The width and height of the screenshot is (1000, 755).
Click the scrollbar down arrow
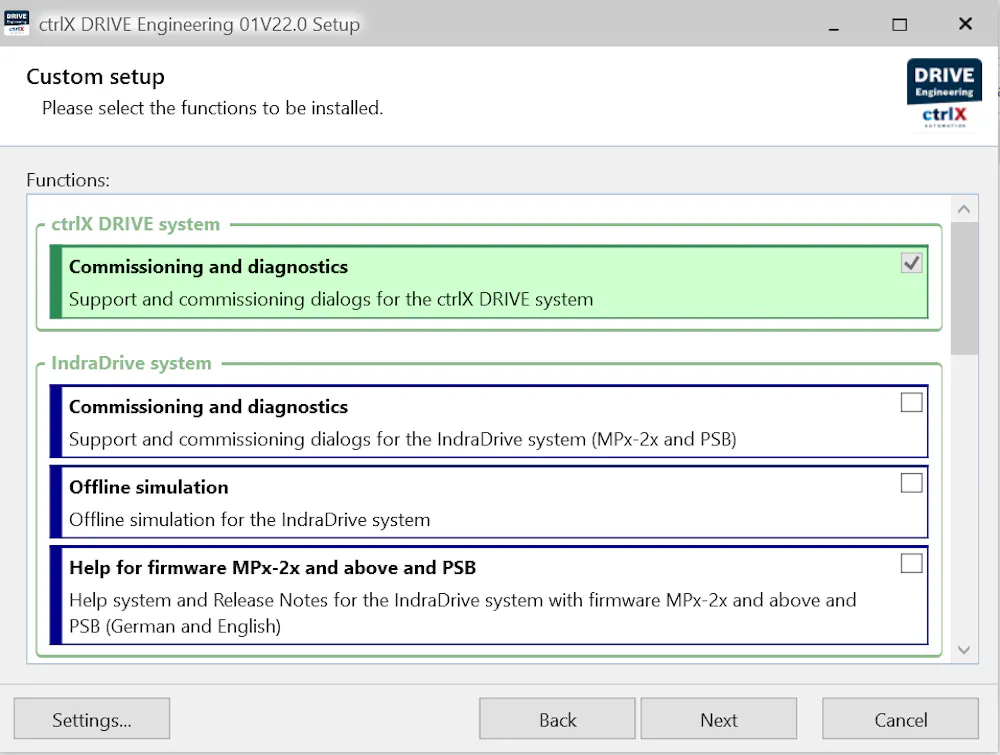pos(964,650)
